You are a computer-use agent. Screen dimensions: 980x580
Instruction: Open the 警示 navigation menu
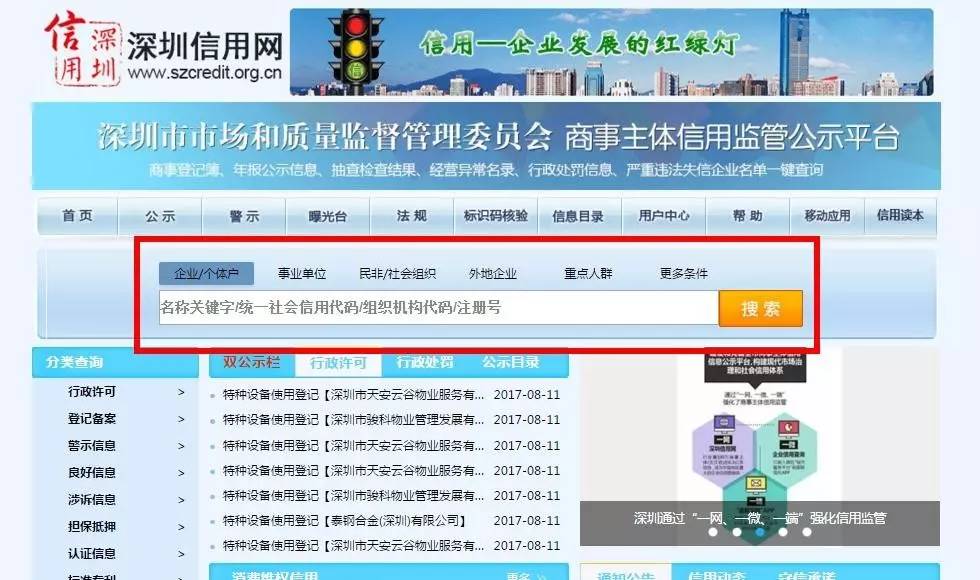pyautogui.click(x=244, y=216)
